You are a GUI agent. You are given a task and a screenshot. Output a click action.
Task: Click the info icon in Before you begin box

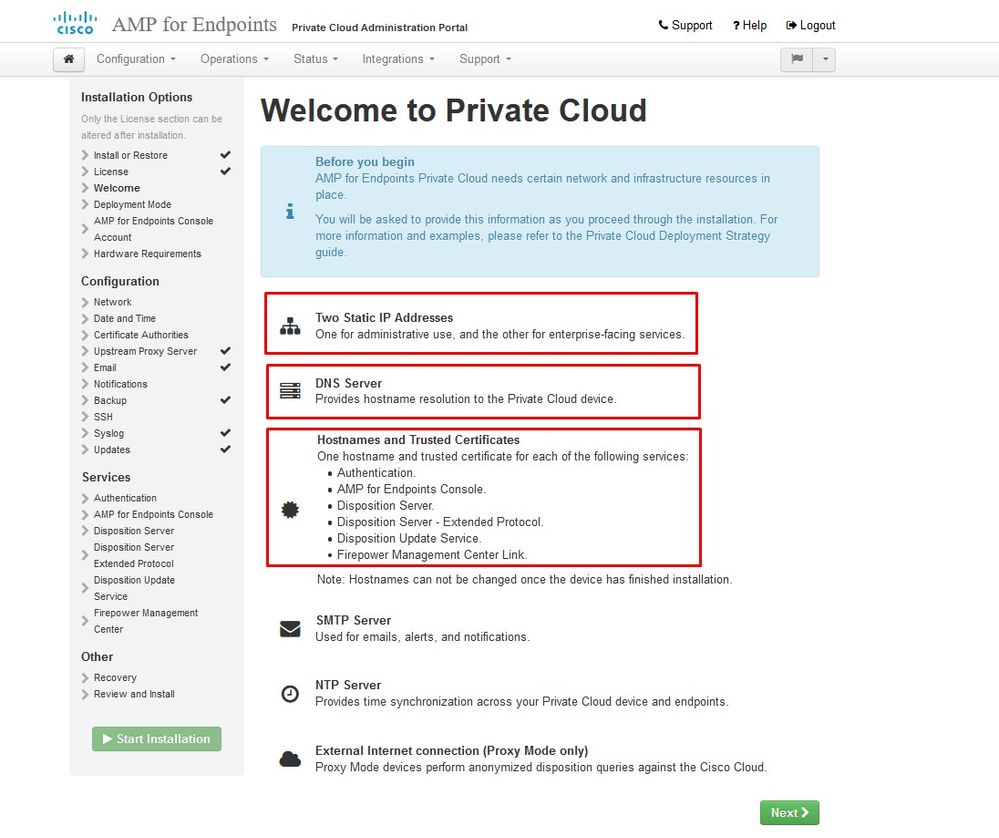click(290, 211)
